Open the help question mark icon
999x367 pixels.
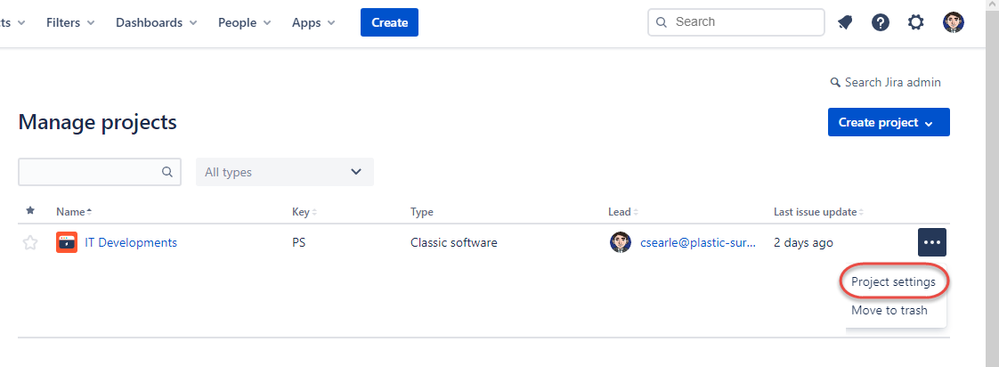(x=880, y=23)
